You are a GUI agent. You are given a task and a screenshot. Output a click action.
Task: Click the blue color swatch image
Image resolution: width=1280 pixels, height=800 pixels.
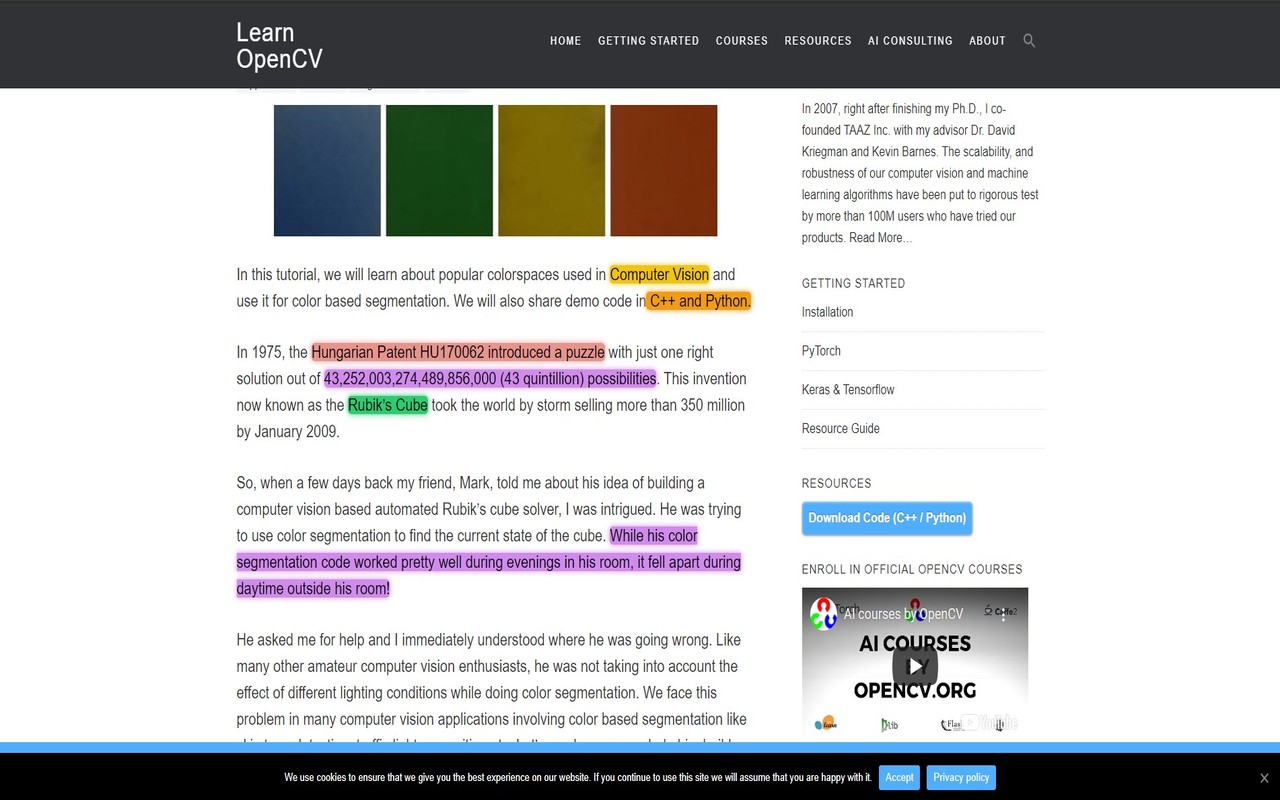click(x=327, y=171)
